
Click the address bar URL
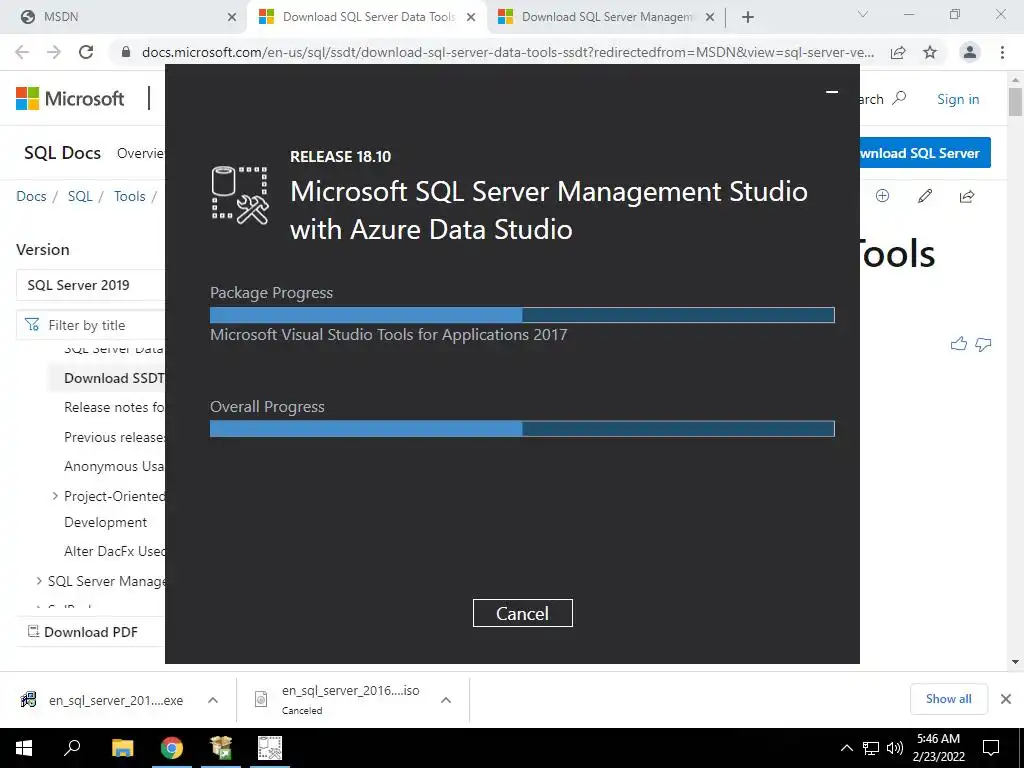(507, 52)
